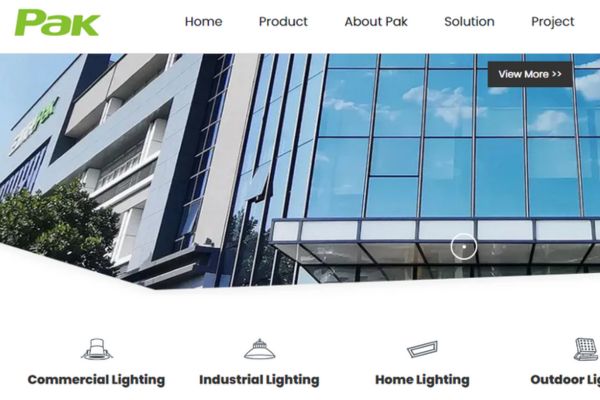Select the Commercial Lighting downlight icon
This screenshot has height=400, width=600.
coord(97,349)
